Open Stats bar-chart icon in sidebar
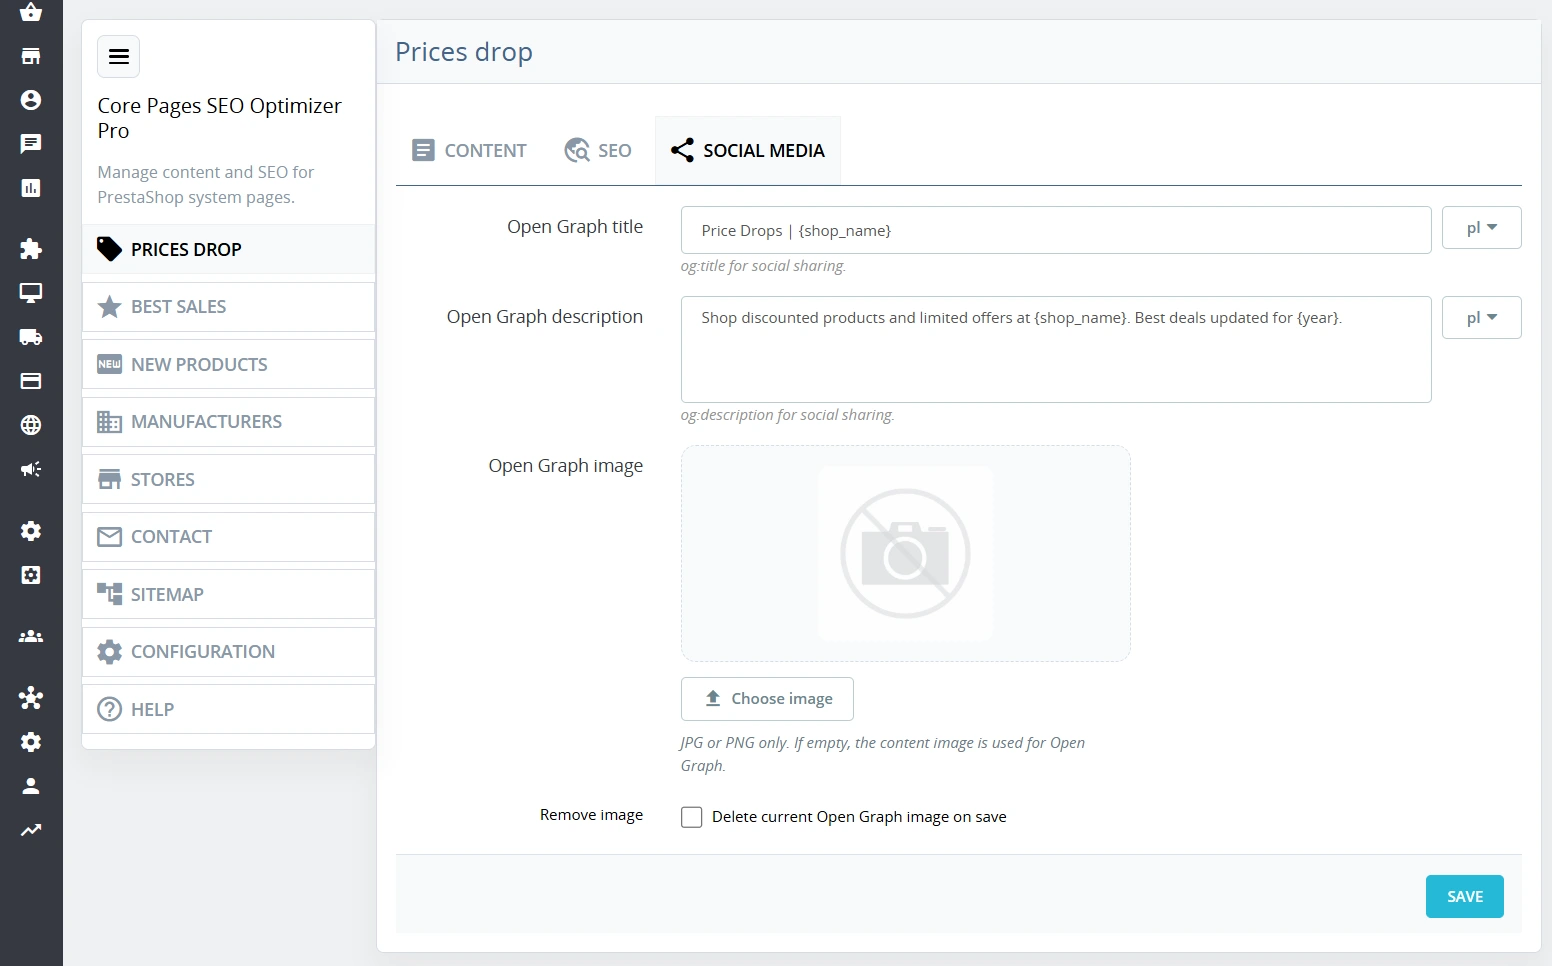Image resolution: width=1552 pixels, height=966 pixels. [x=31, y=188]
